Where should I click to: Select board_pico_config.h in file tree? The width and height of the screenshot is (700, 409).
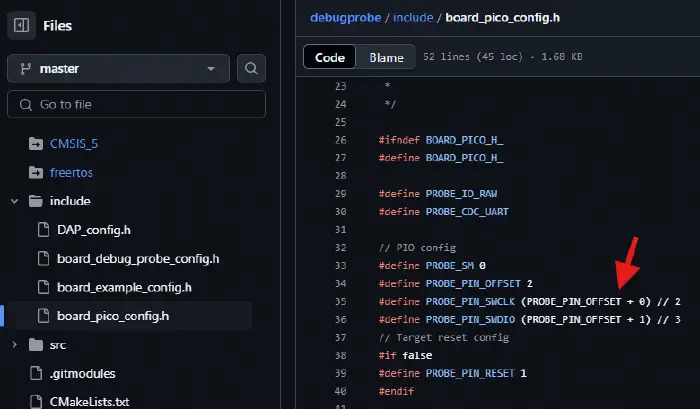pyautogui.click(x=113, y=316)
